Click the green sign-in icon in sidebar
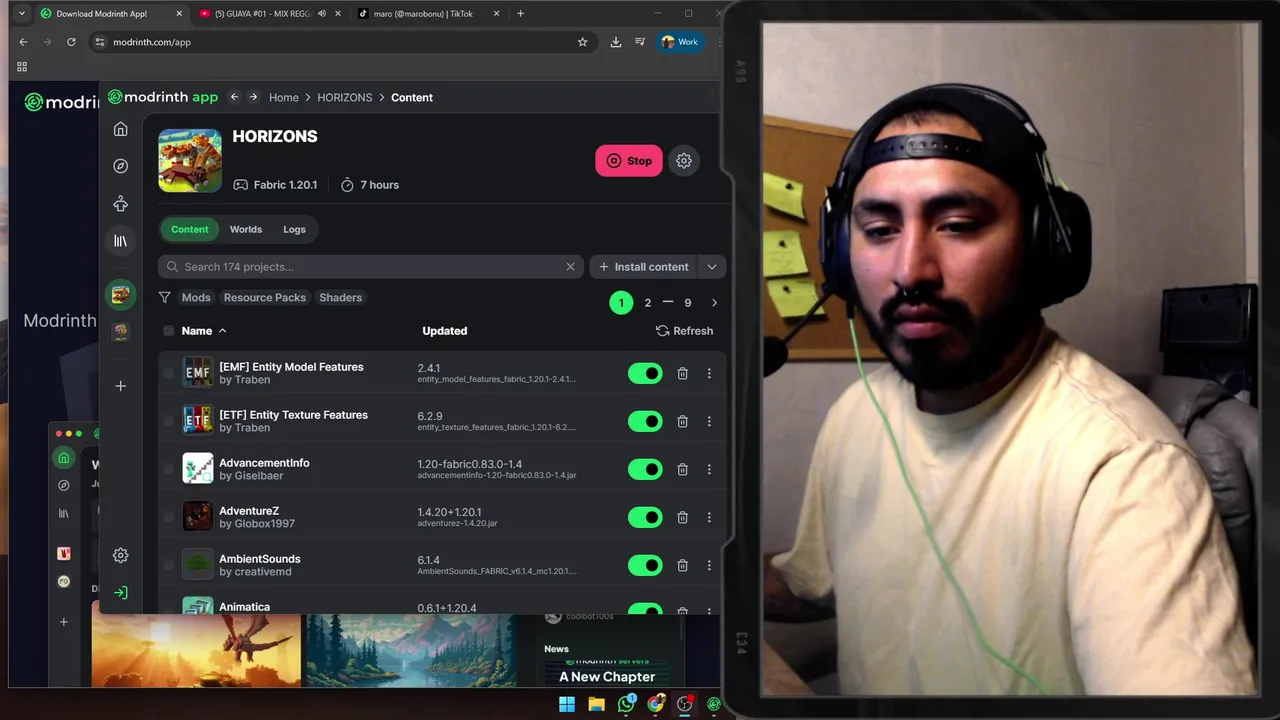The height and width of the screenshot is (720, 1280). tap(120, 593)
